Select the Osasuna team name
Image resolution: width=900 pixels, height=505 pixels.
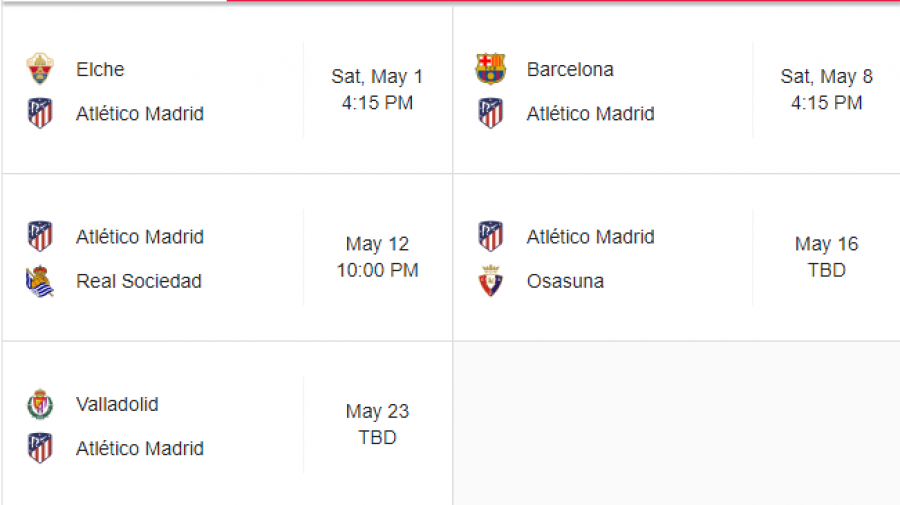(x=565, y=281)
